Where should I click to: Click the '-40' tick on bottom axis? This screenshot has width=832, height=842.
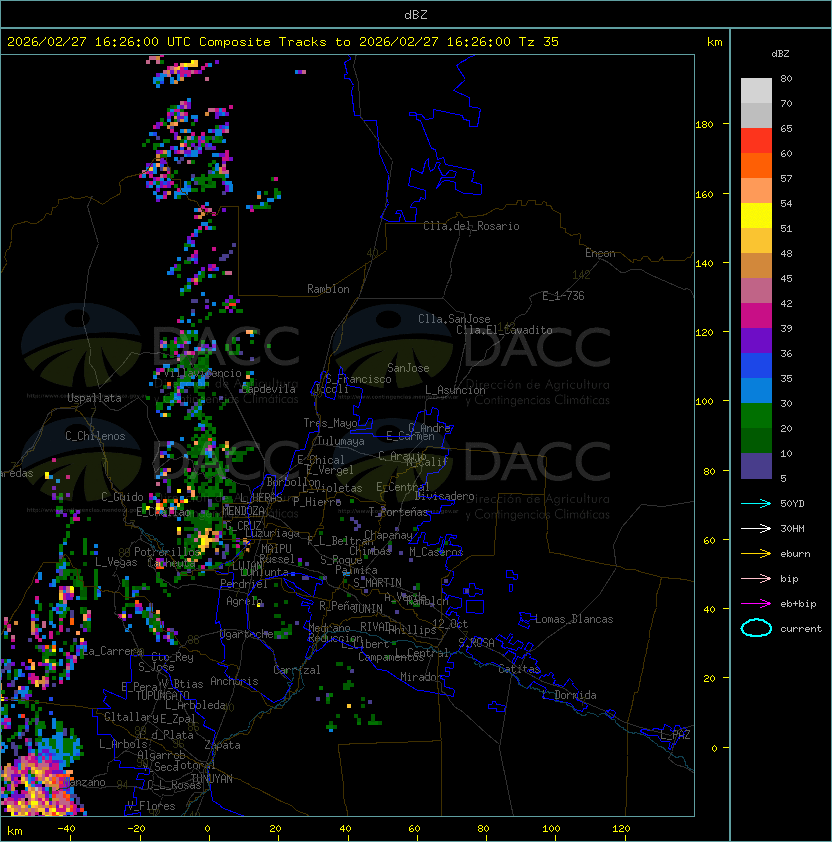tap(66, 829)
